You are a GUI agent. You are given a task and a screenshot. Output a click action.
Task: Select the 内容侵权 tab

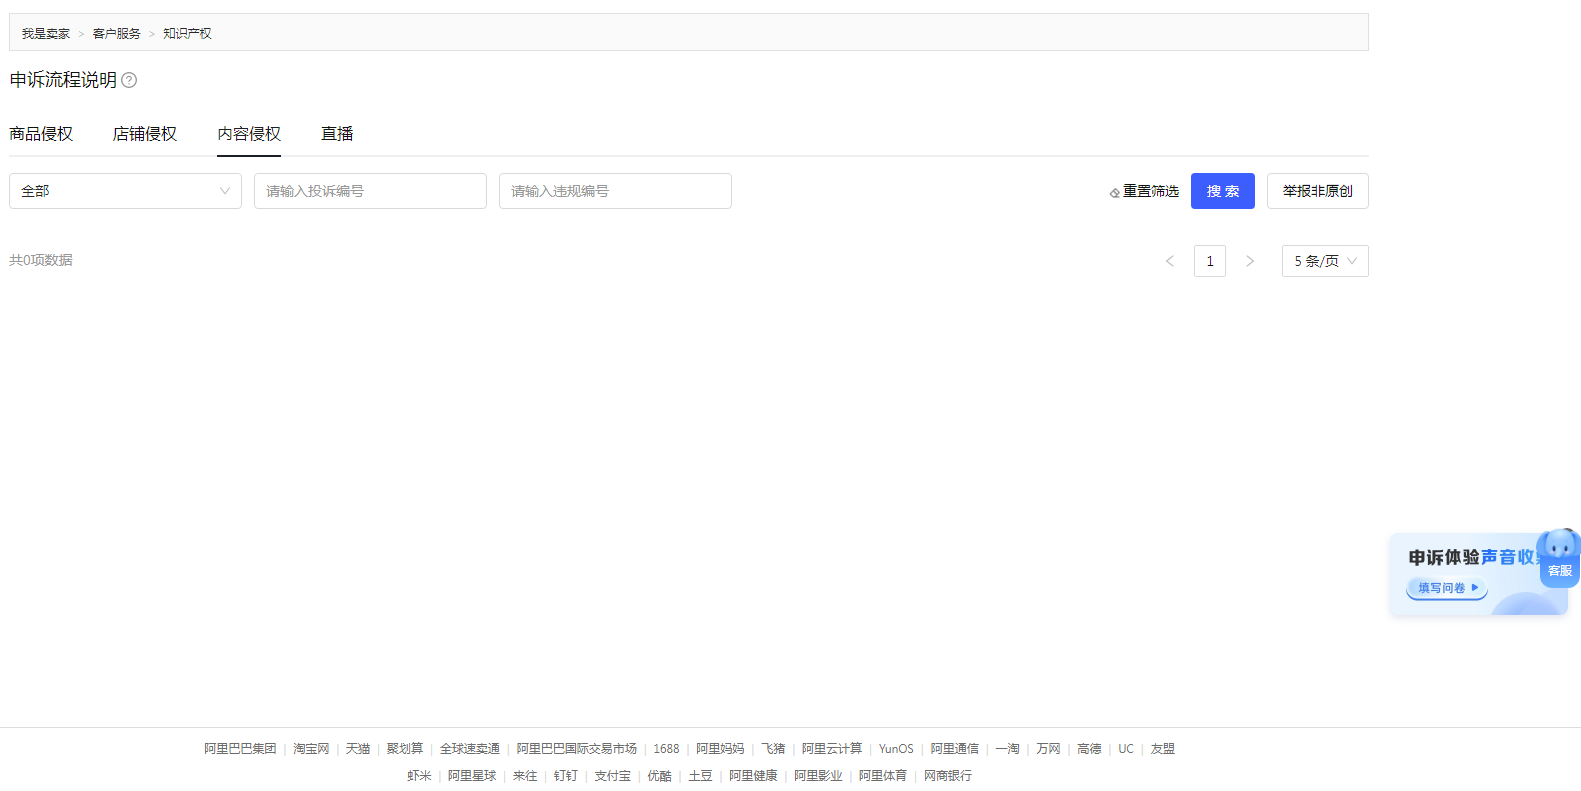pos(249,134)
